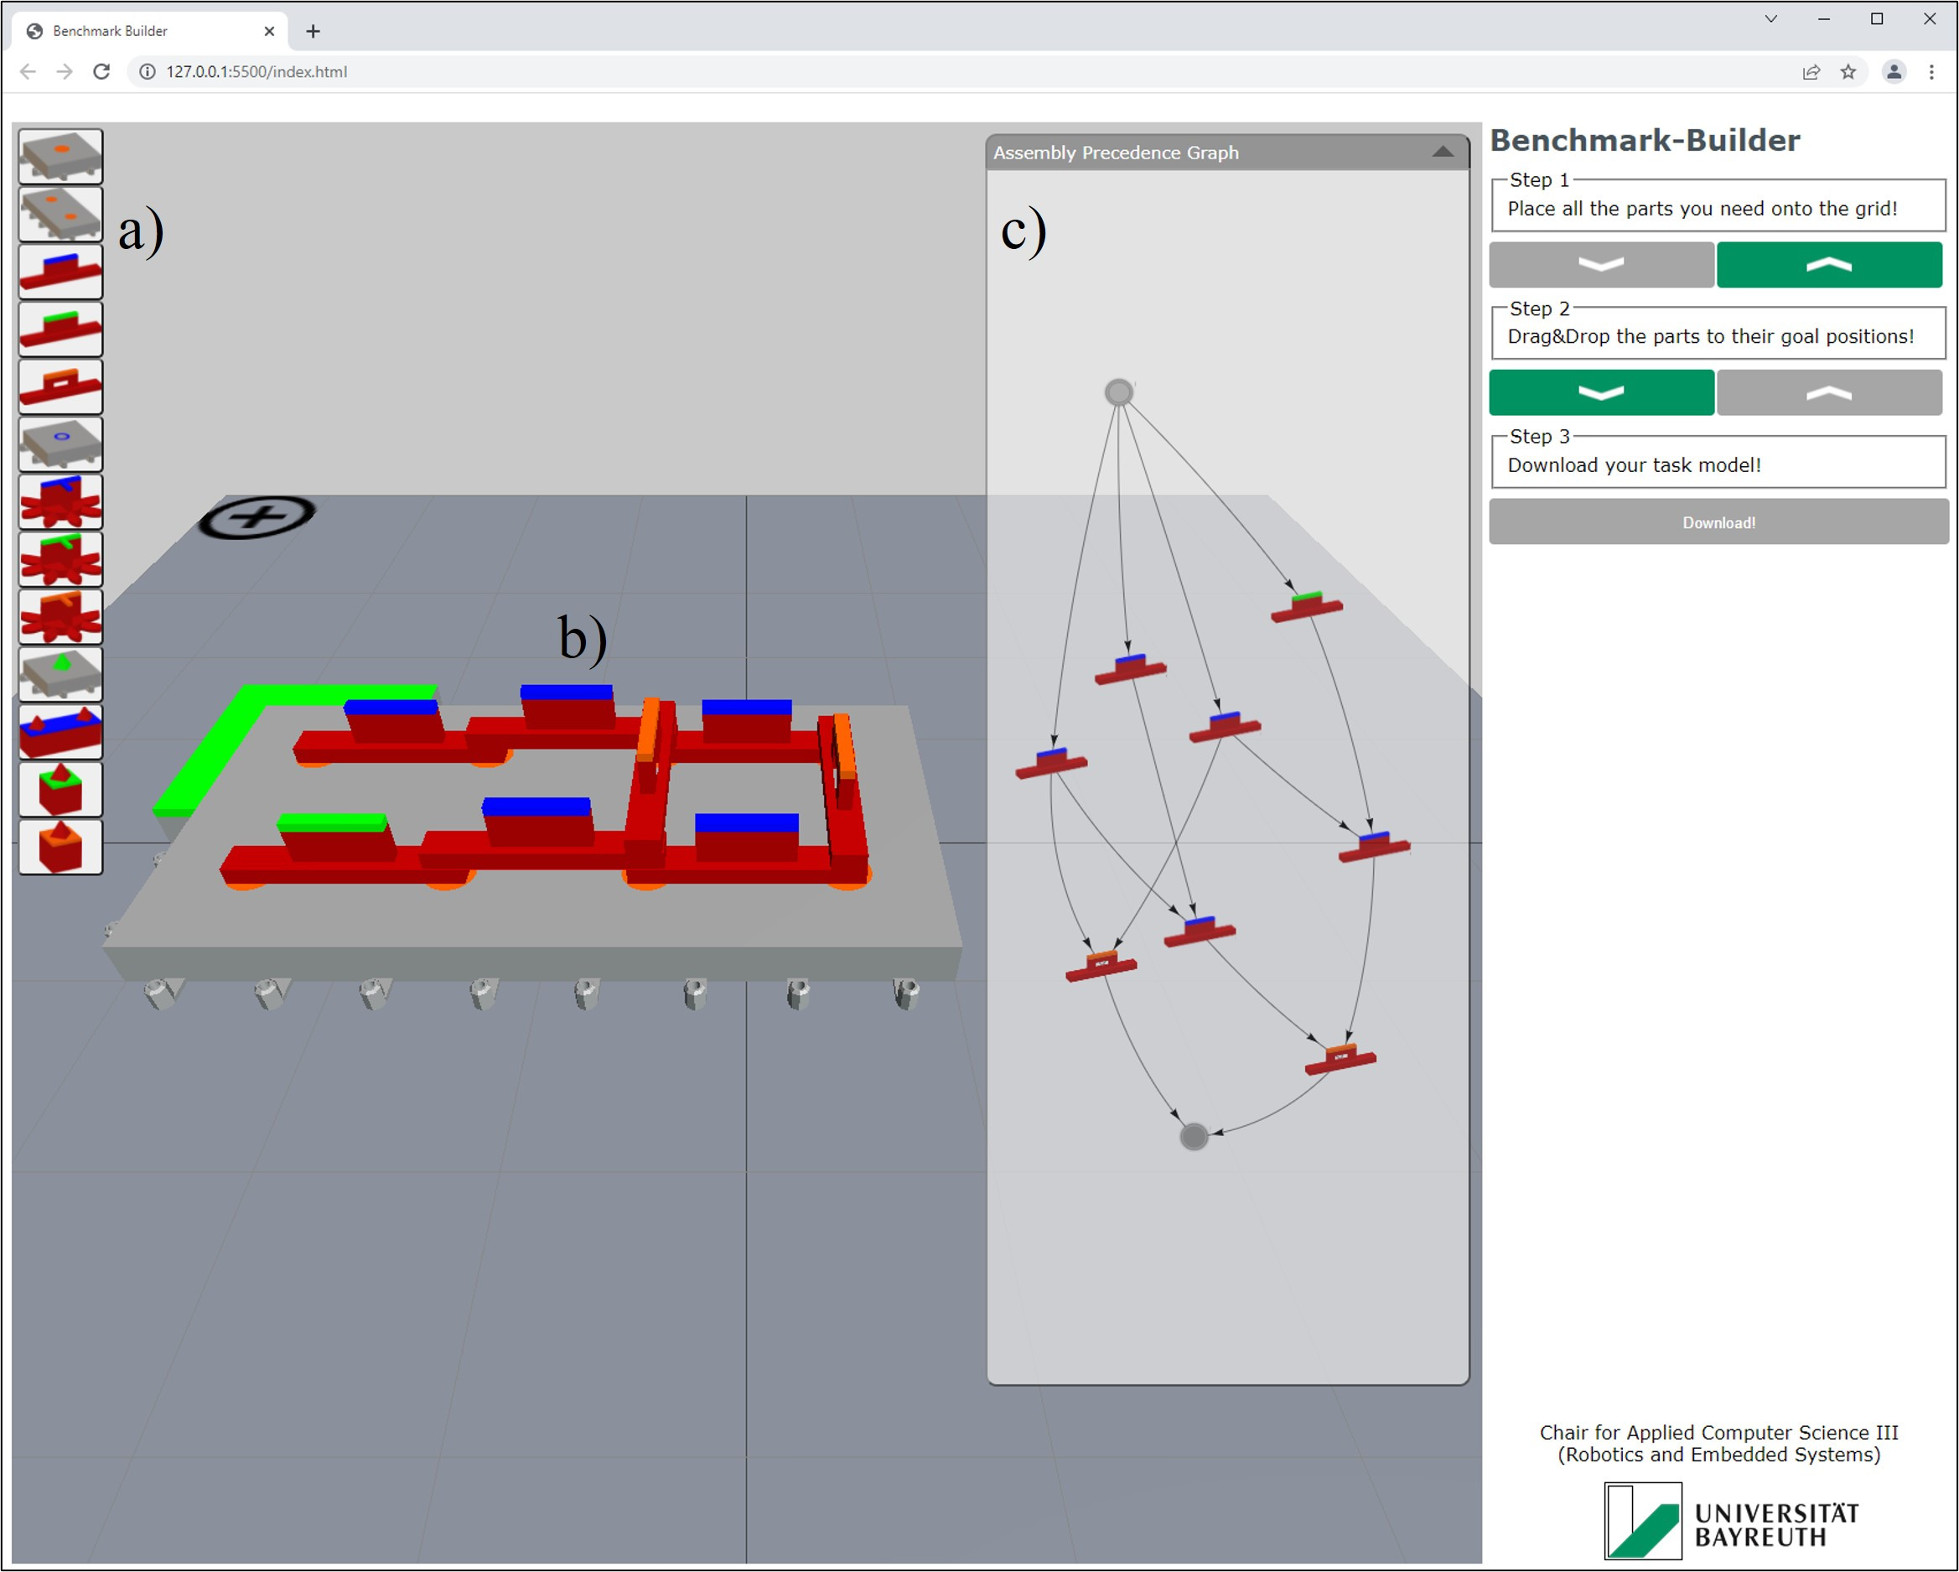Image resolution: width=1959 pixels, height=1572 pixels.
Task: Click the gray up chevron under Step 2
Action: [1829, 392]
